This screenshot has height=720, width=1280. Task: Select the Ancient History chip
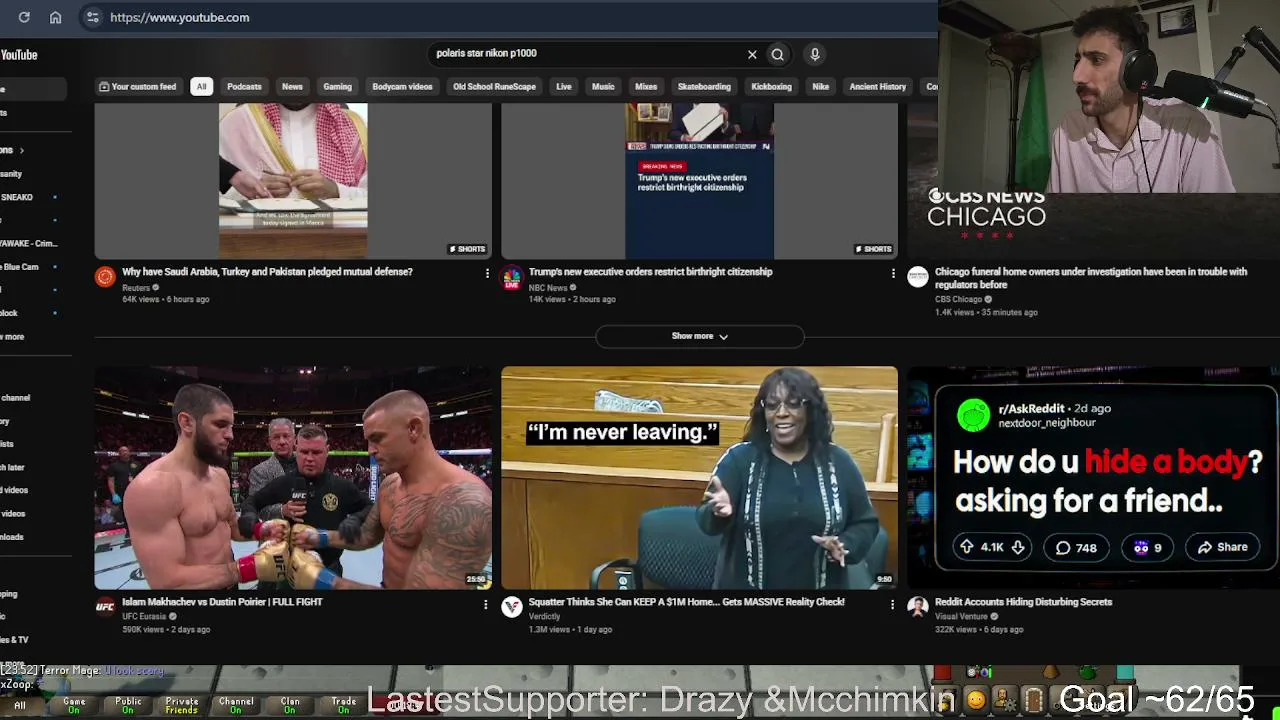(x=877, y=87)
